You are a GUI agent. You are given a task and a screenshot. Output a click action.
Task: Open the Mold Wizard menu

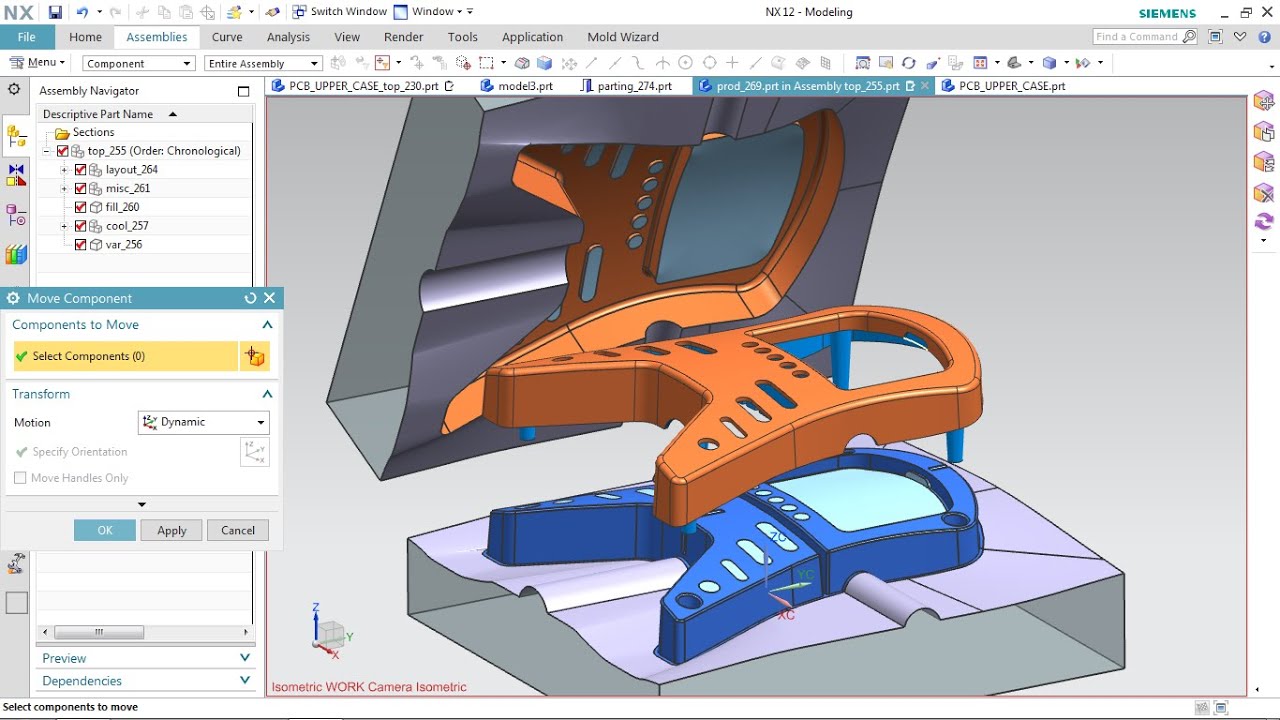[622, 37]
